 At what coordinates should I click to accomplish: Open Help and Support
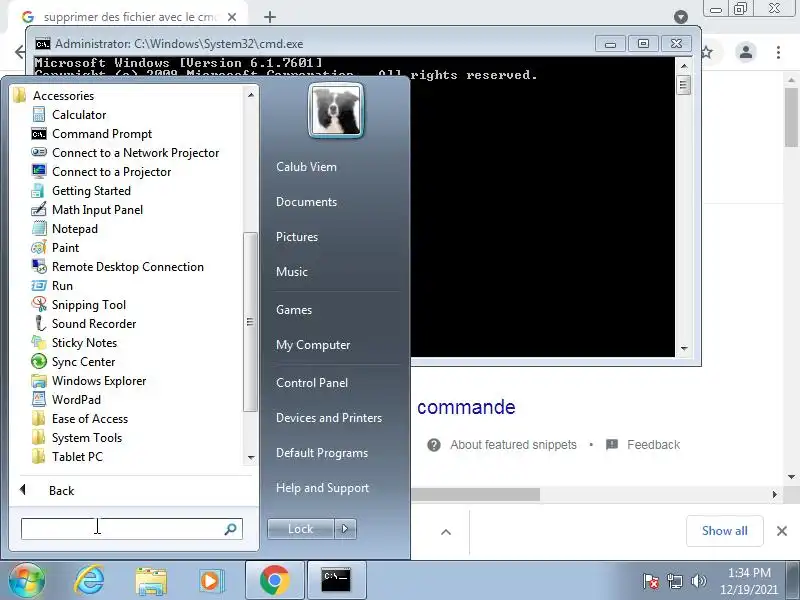pyautogui.click(x=322, y=488)
